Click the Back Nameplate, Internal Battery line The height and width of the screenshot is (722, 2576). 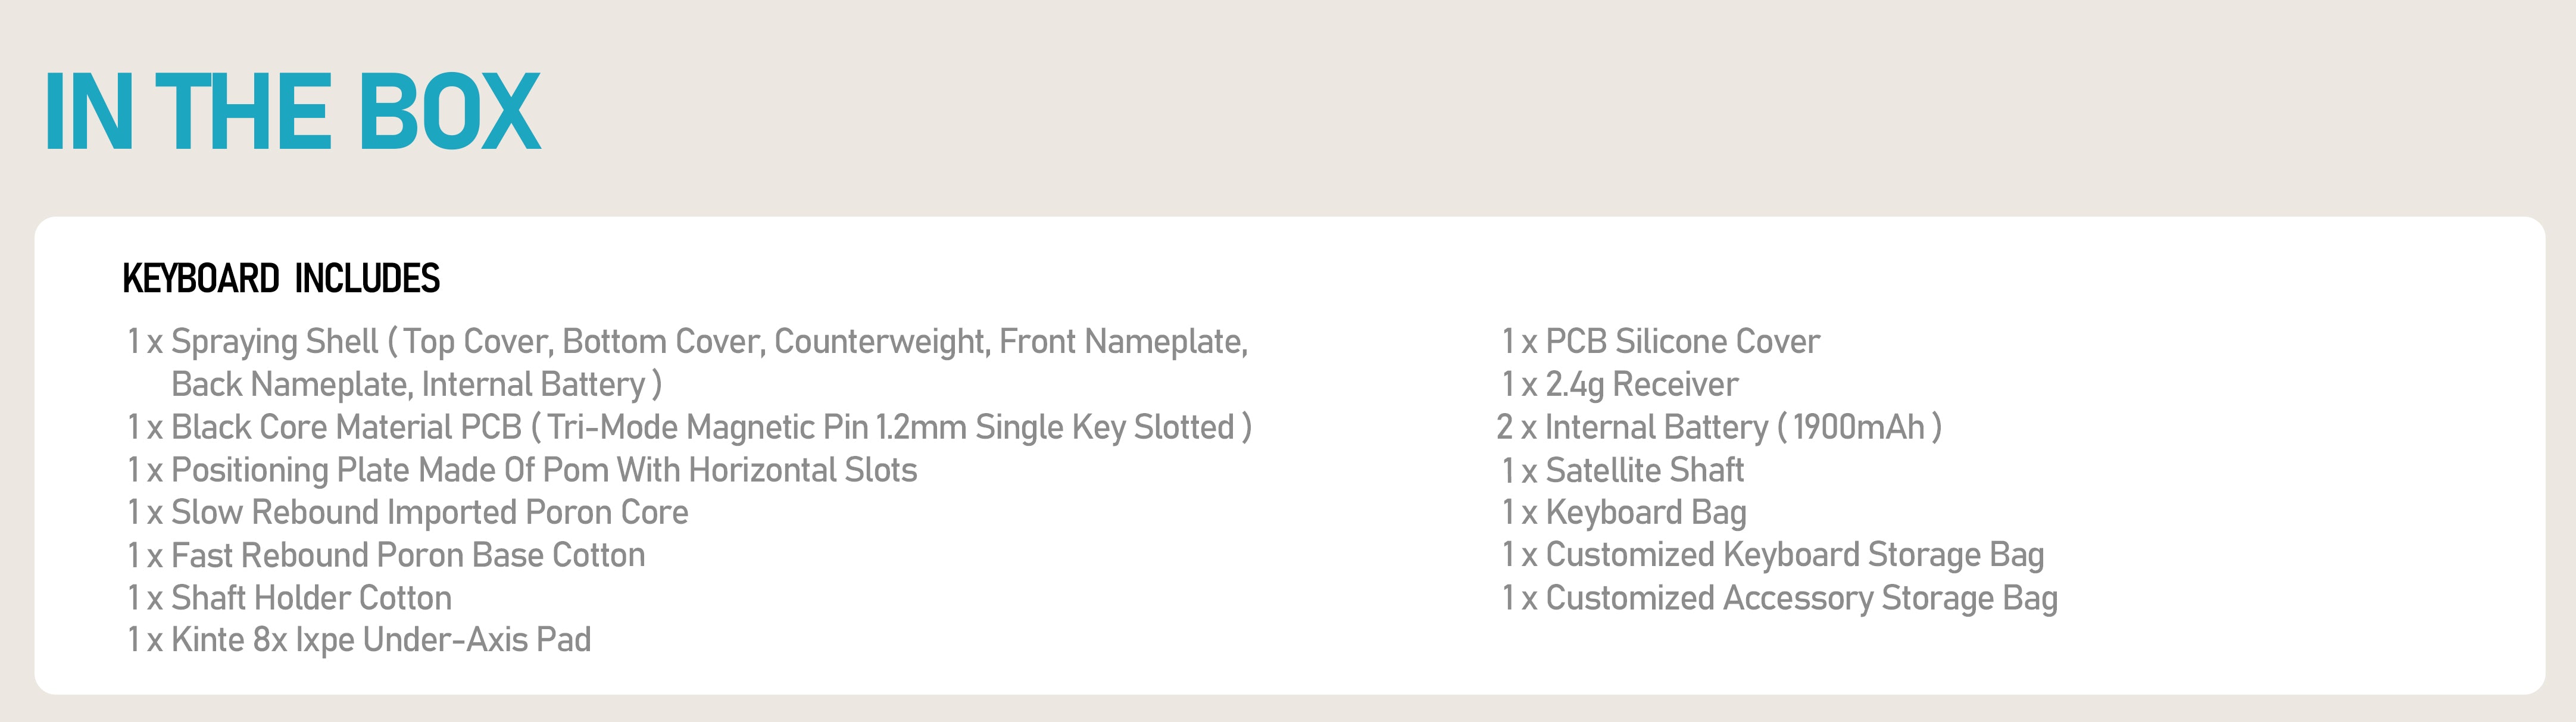coord(415,385)
